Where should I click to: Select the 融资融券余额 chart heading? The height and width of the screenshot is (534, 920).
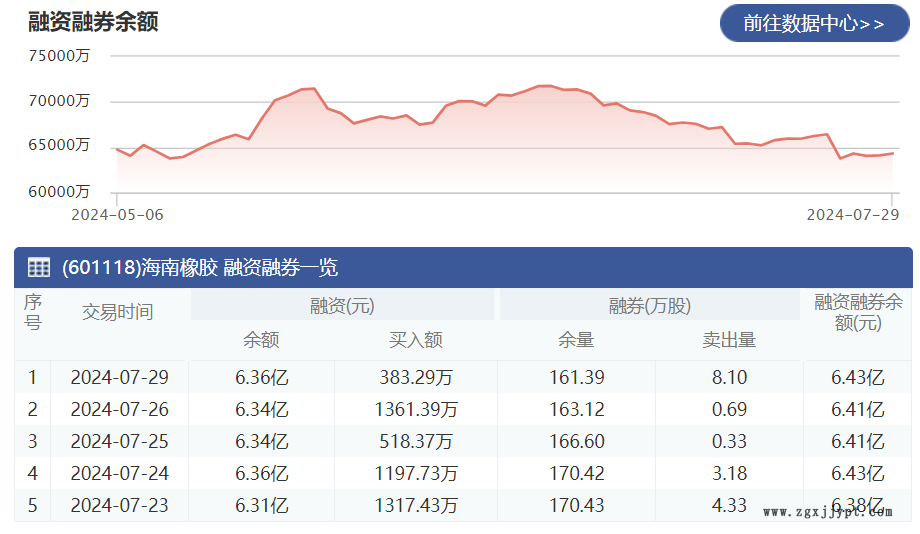point(93,22)
